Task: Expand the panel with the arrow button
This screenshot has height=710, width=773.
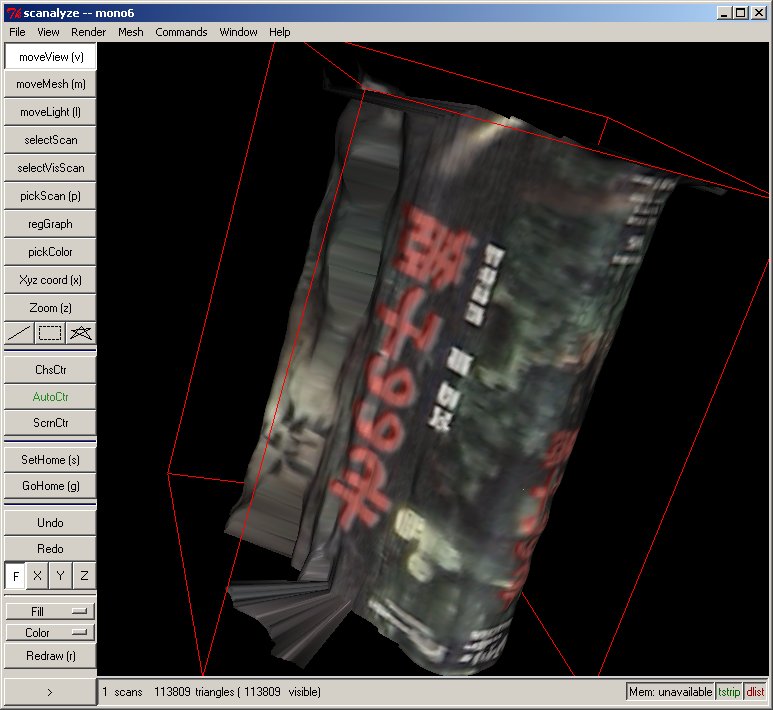Action: (50, 692)
